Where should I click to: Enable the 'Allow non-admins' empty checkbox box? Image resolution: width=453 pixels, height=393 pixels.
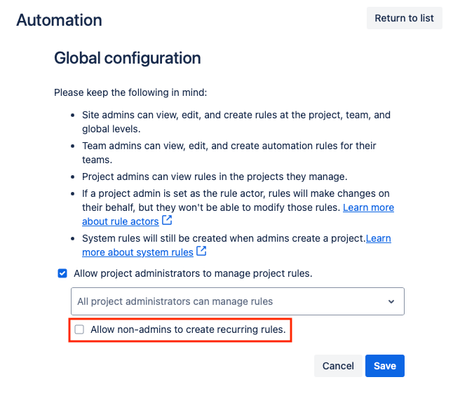point(79,329)
